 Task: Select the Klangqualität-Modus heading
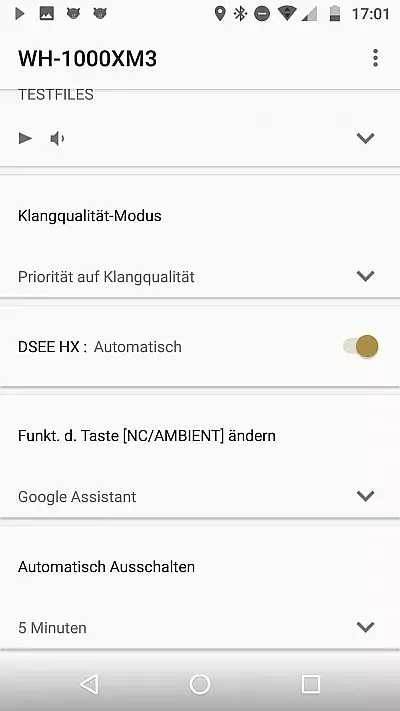pyautogui.click(x=90, y=216)
